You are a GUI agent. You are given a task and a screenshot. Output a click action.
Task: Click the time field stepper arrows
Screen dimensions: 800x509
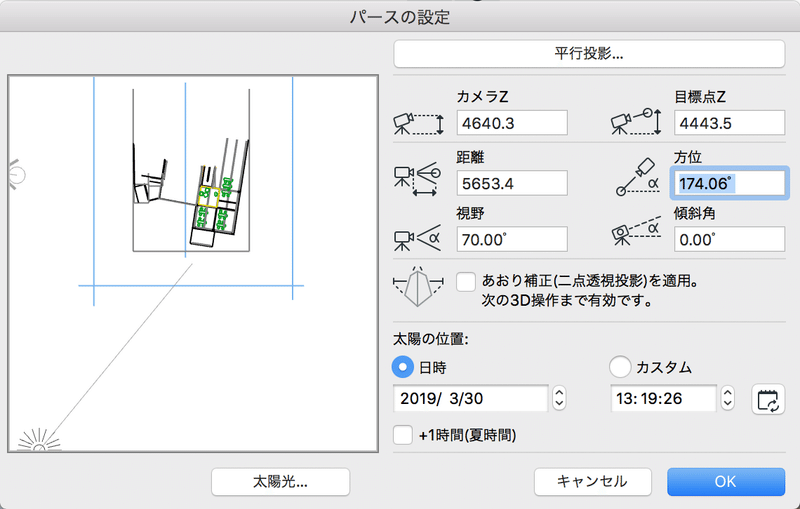pyautogui.click(x=729, y=398)
